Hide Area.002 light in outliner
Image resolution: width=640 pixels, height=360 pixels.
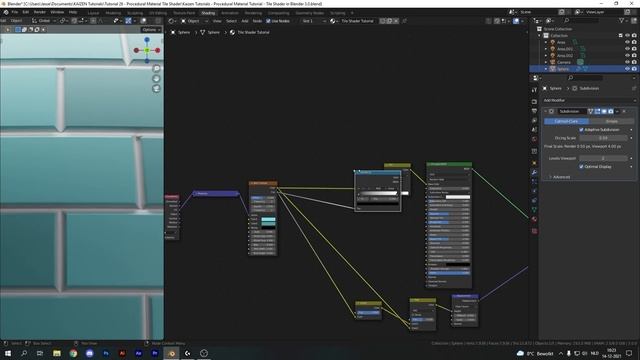click(627, 56)
